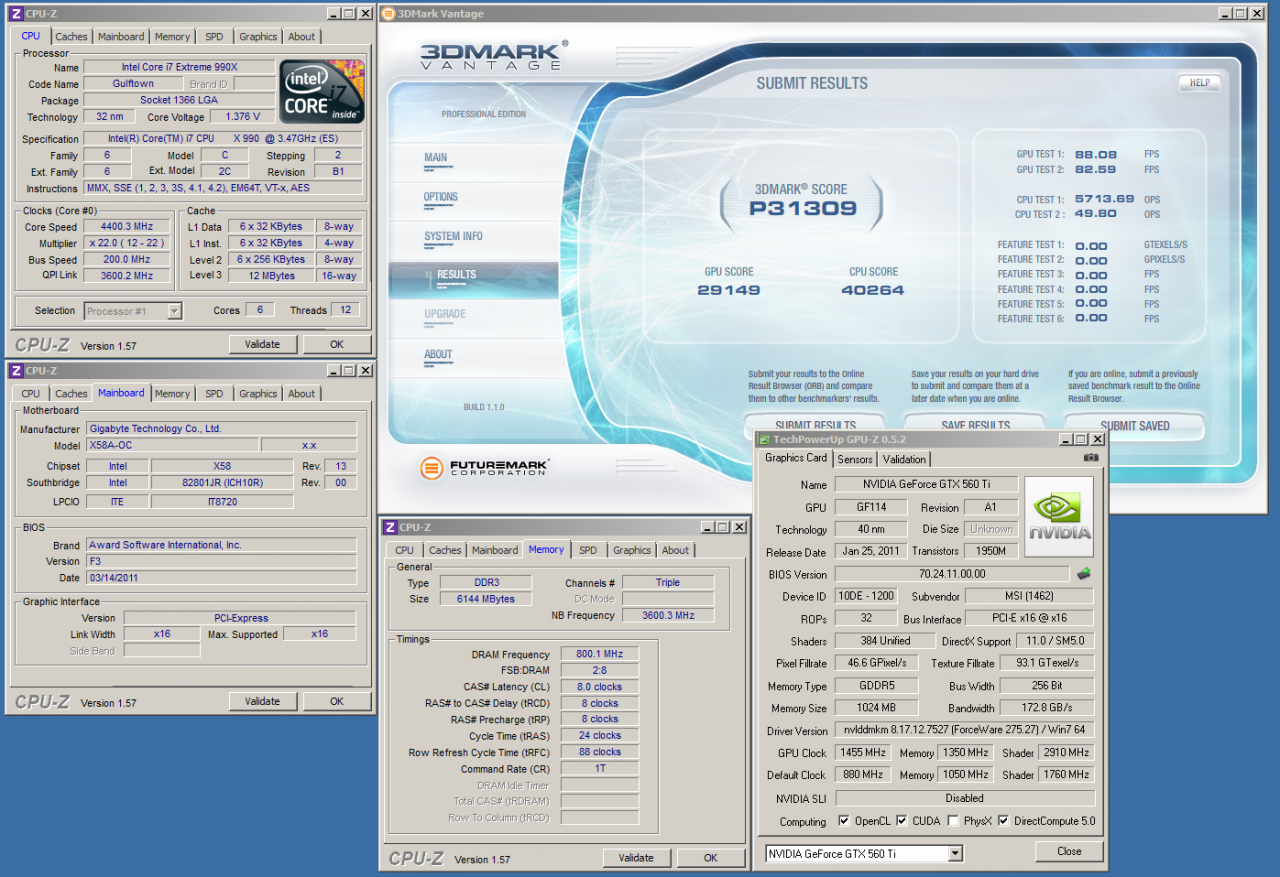1280x877 pixels.
Task: Click the Intel Core i7 Extreme 990X name
Action: pos(179,67)
